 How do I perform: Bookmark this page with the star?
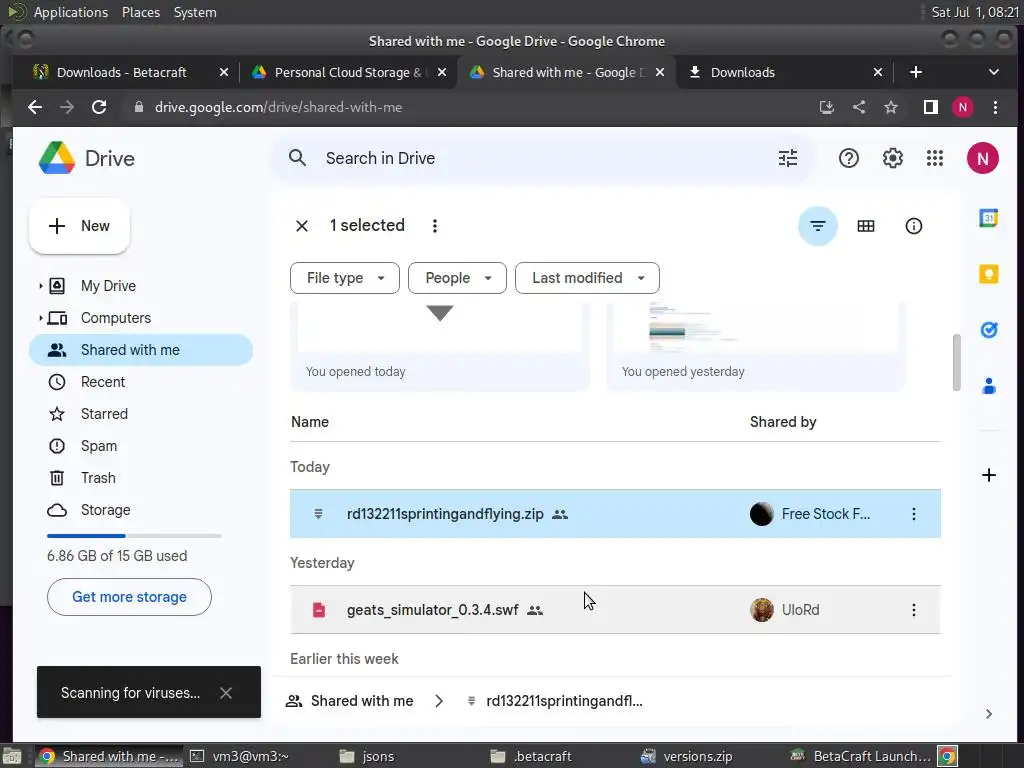tap(891, 107)
